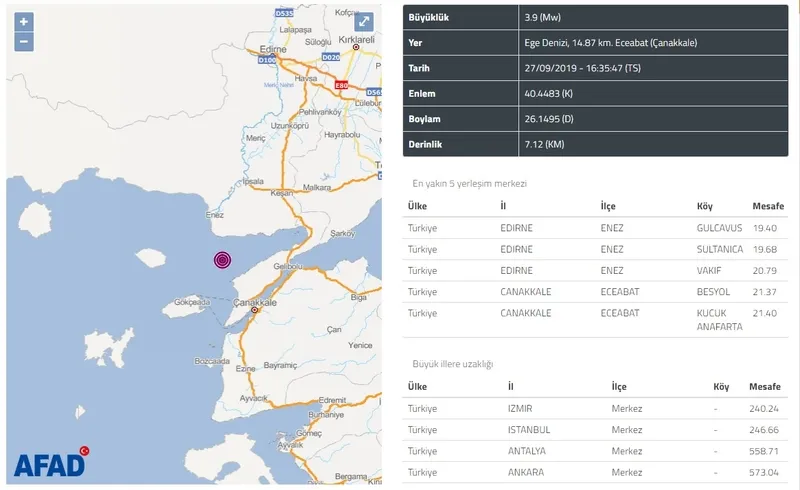800x490 pixels.
Task: Click the Enez label on the map
Action: [x=215, y=215]
